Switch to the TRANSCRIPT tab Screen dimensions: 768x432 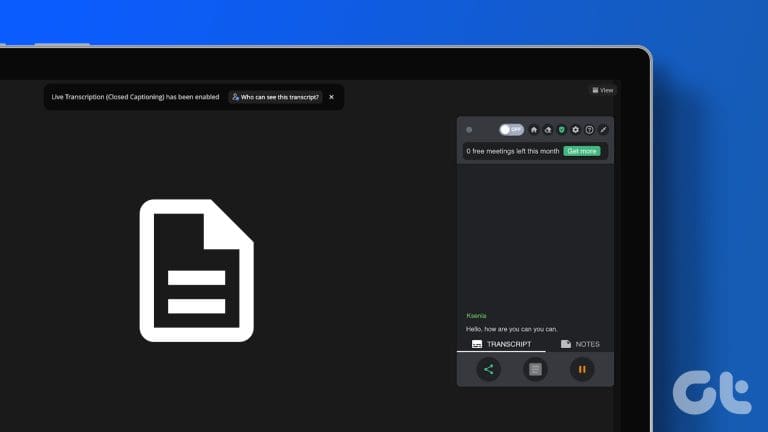pos(502,344)
